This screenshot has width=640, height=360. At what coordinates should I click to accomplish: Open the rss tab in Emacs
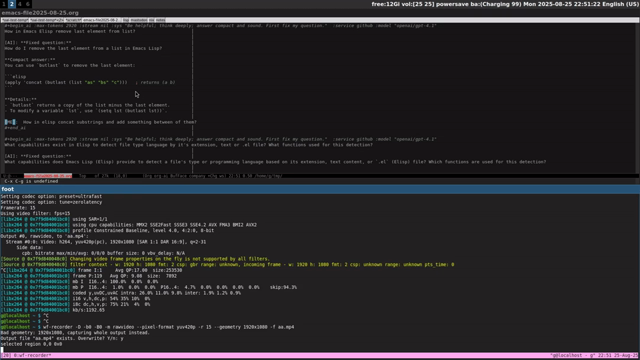tap(151, 20)
